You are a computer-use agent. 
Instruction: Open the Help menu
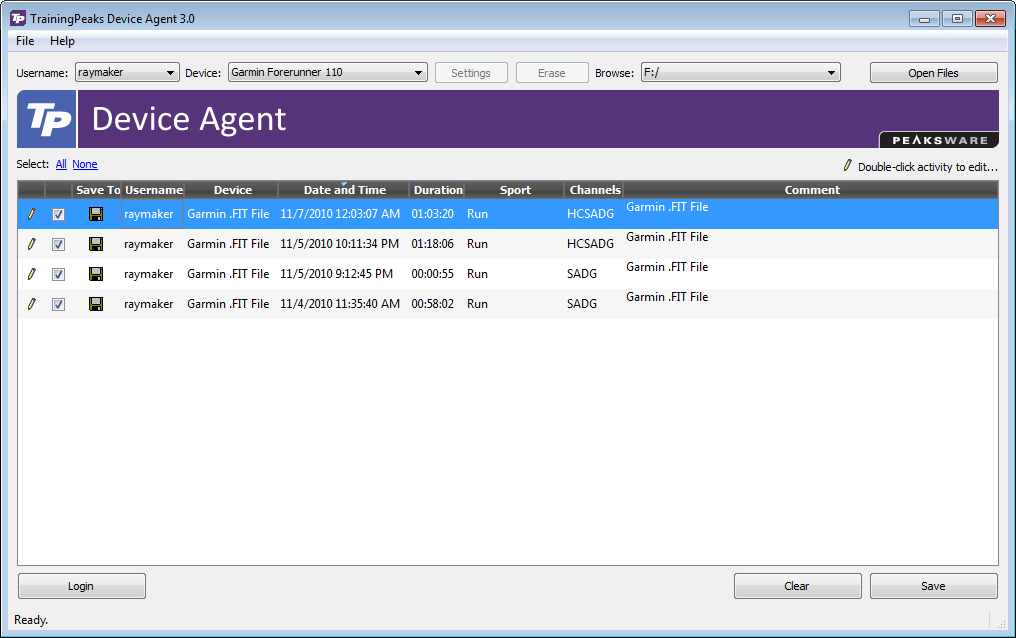(62, 41)
